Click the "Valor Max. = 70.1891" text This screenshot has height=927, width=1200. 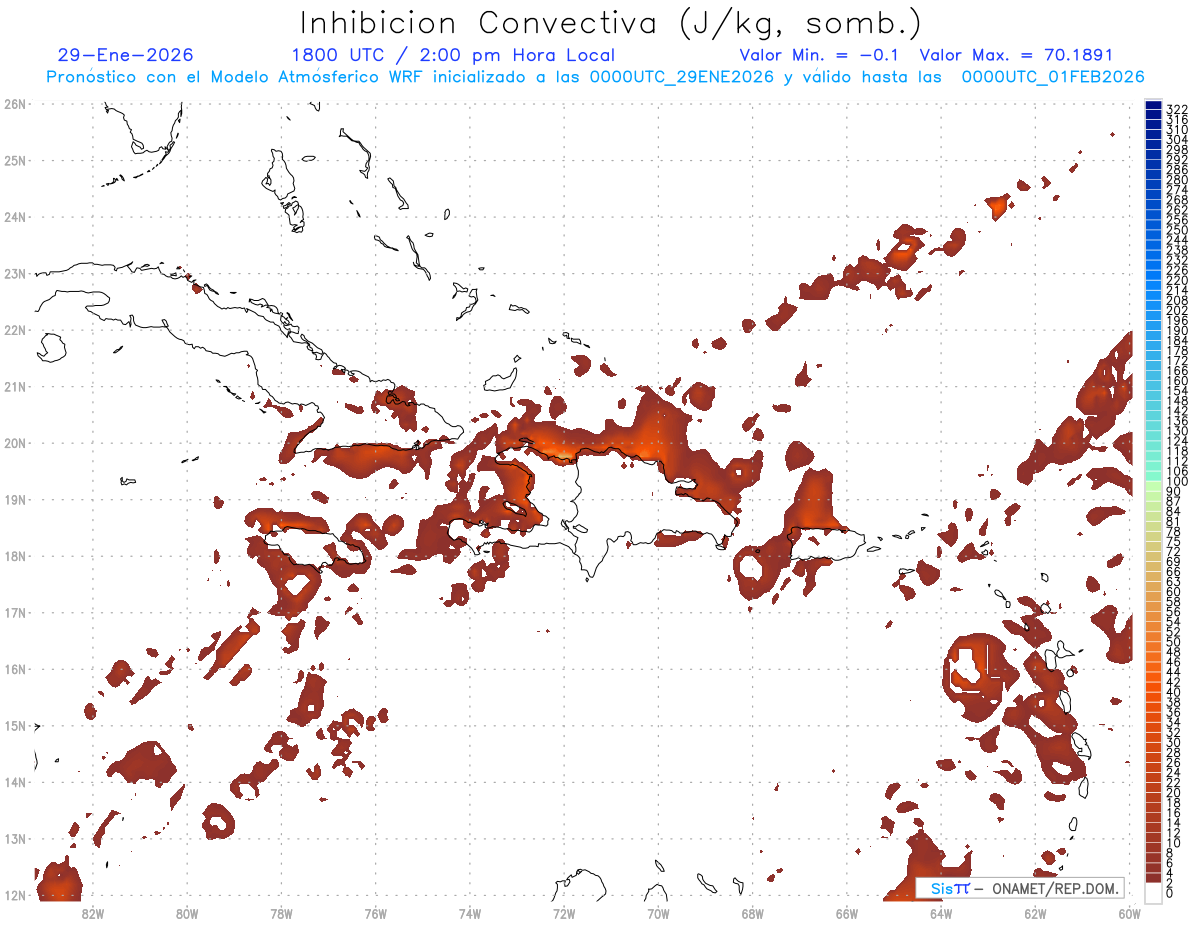1016,55
